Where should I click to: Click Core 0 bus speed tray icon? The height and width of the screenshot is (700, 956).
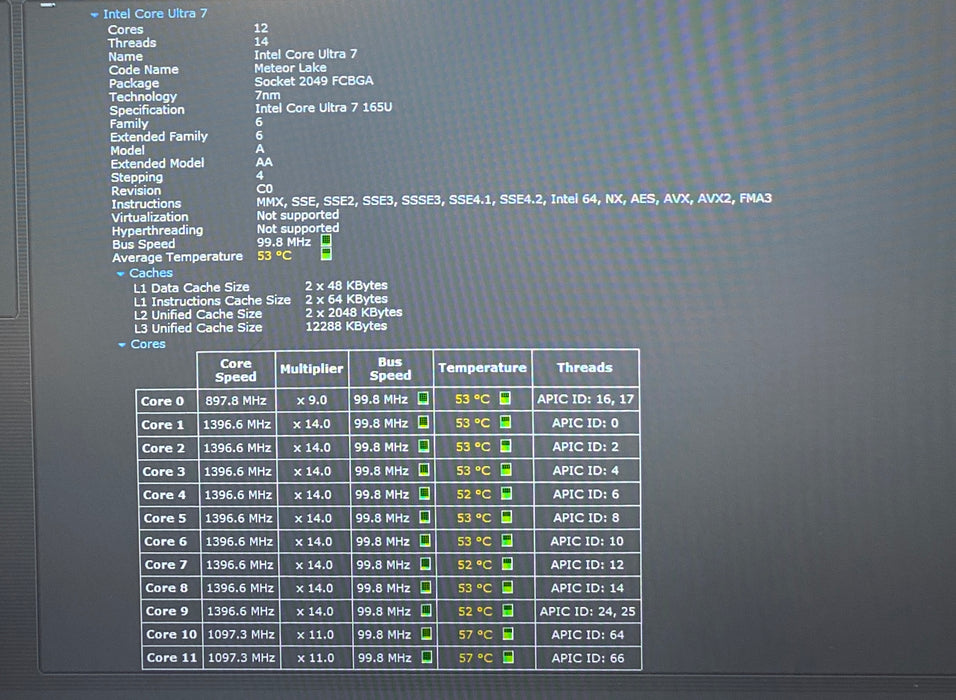423,399
